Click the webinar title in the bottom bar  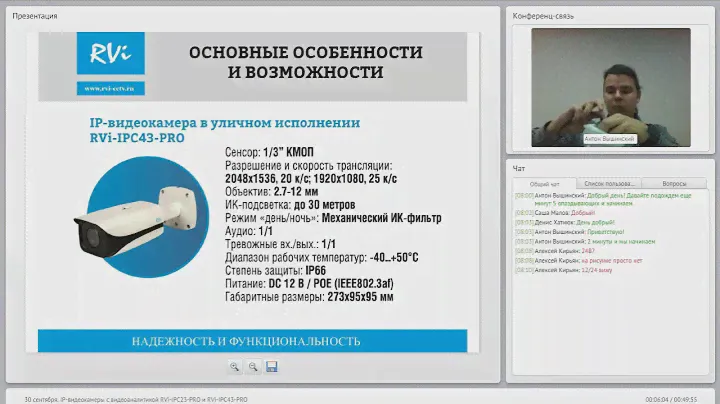(x=135, y=398)
